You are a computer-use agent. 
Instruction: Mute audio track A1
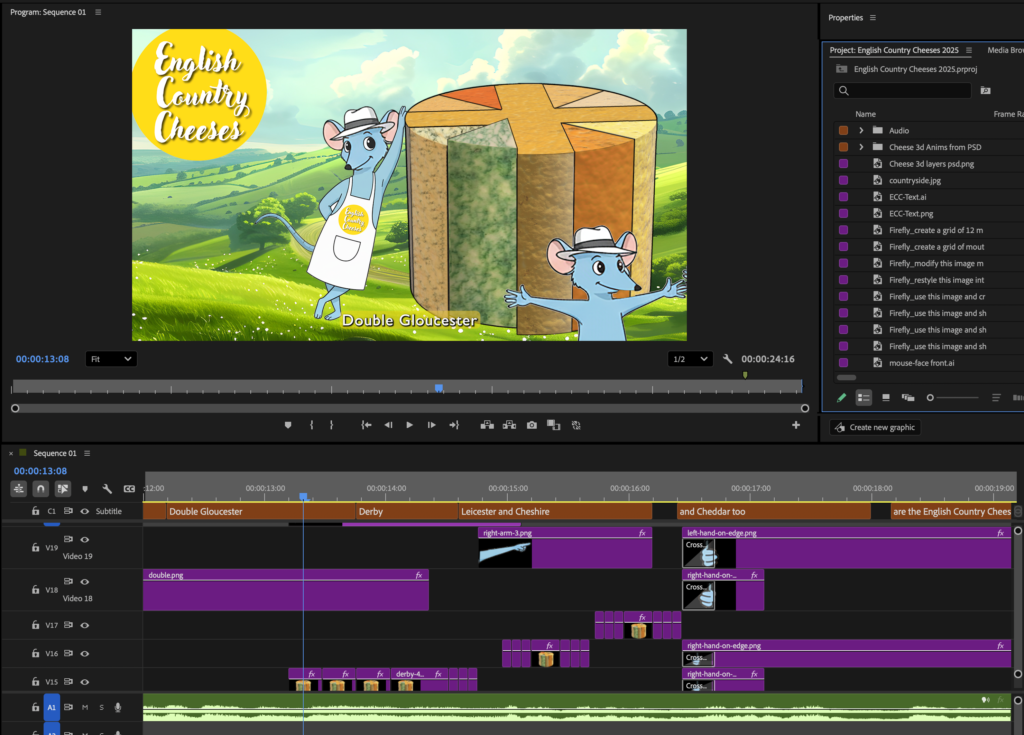click(x=85, y=708)
